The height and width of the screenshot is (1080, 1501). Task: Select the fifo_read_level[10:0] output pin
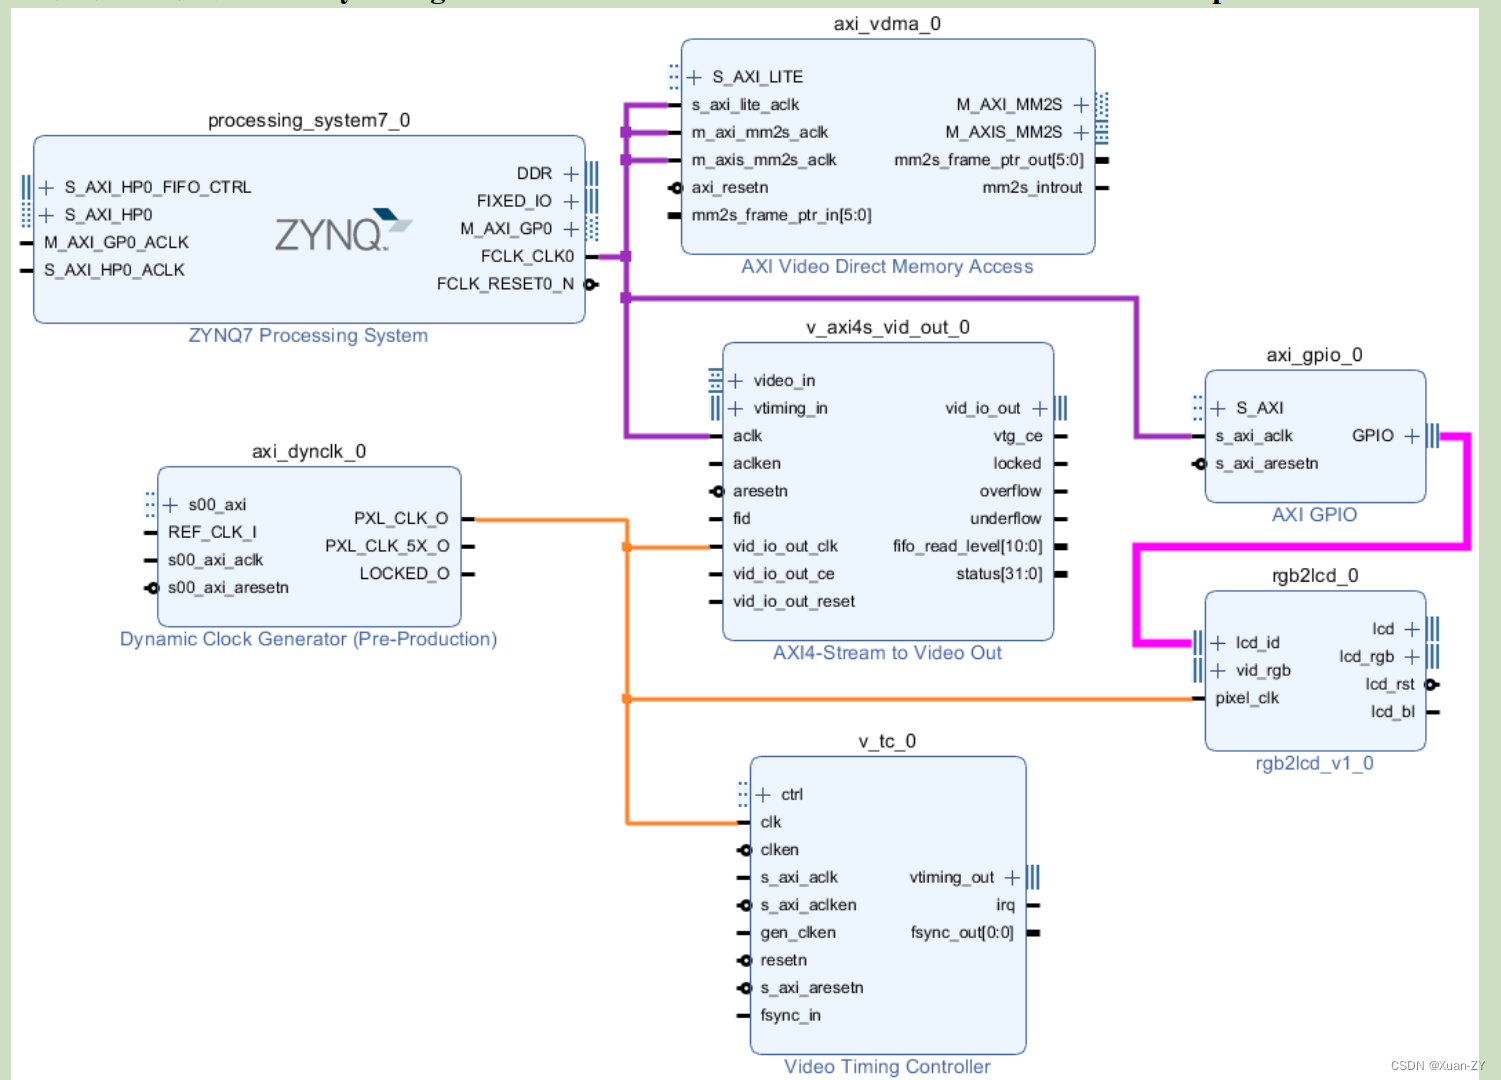click(x=967, y=546)
